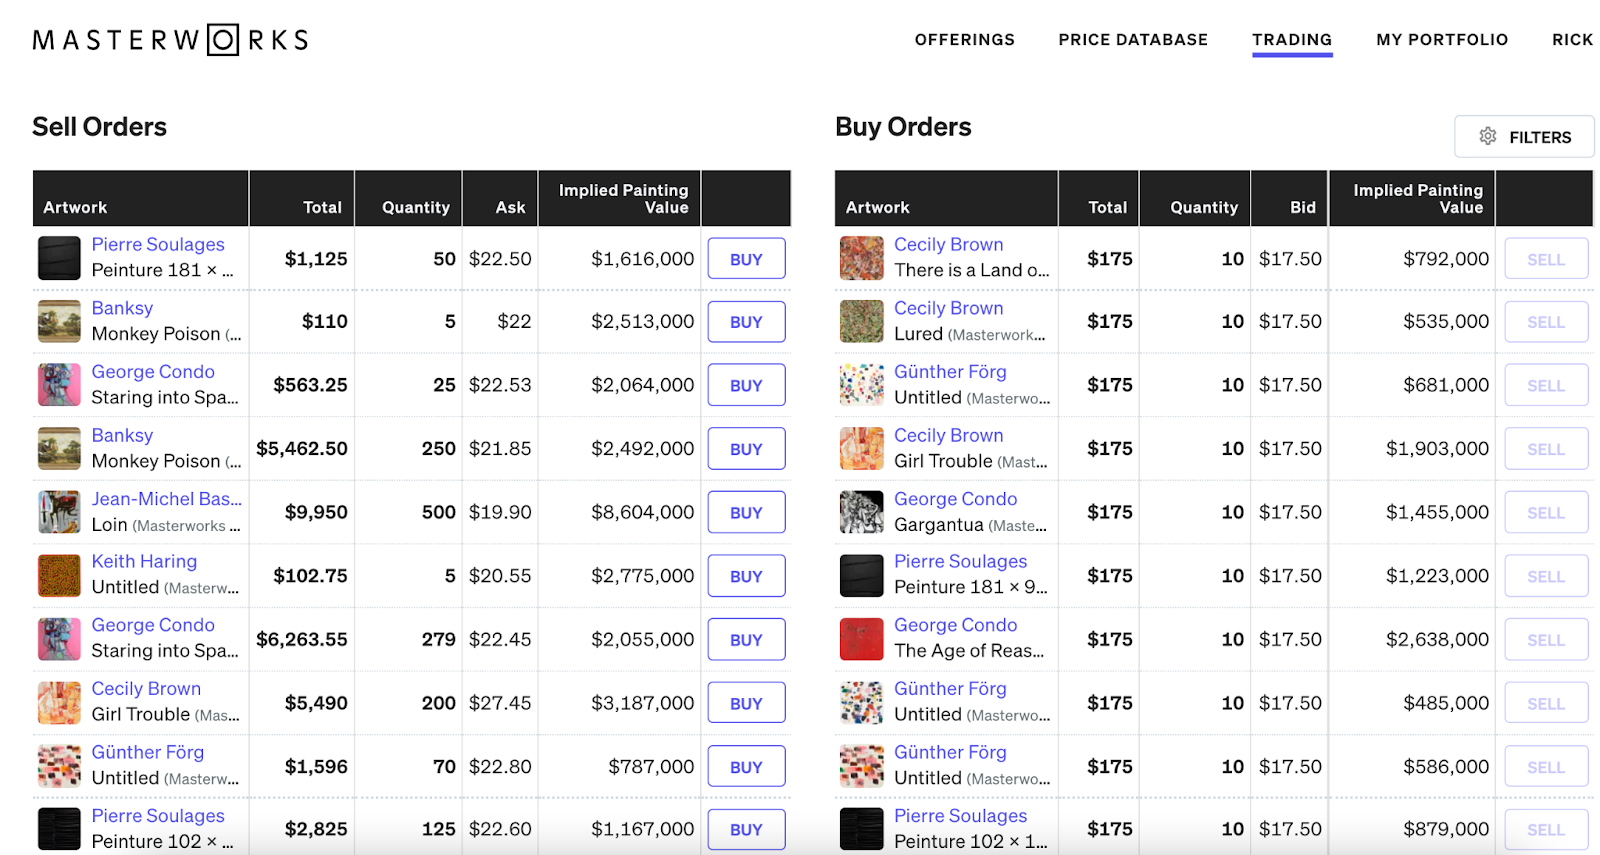Go to Price Database

pos(1133,40)
